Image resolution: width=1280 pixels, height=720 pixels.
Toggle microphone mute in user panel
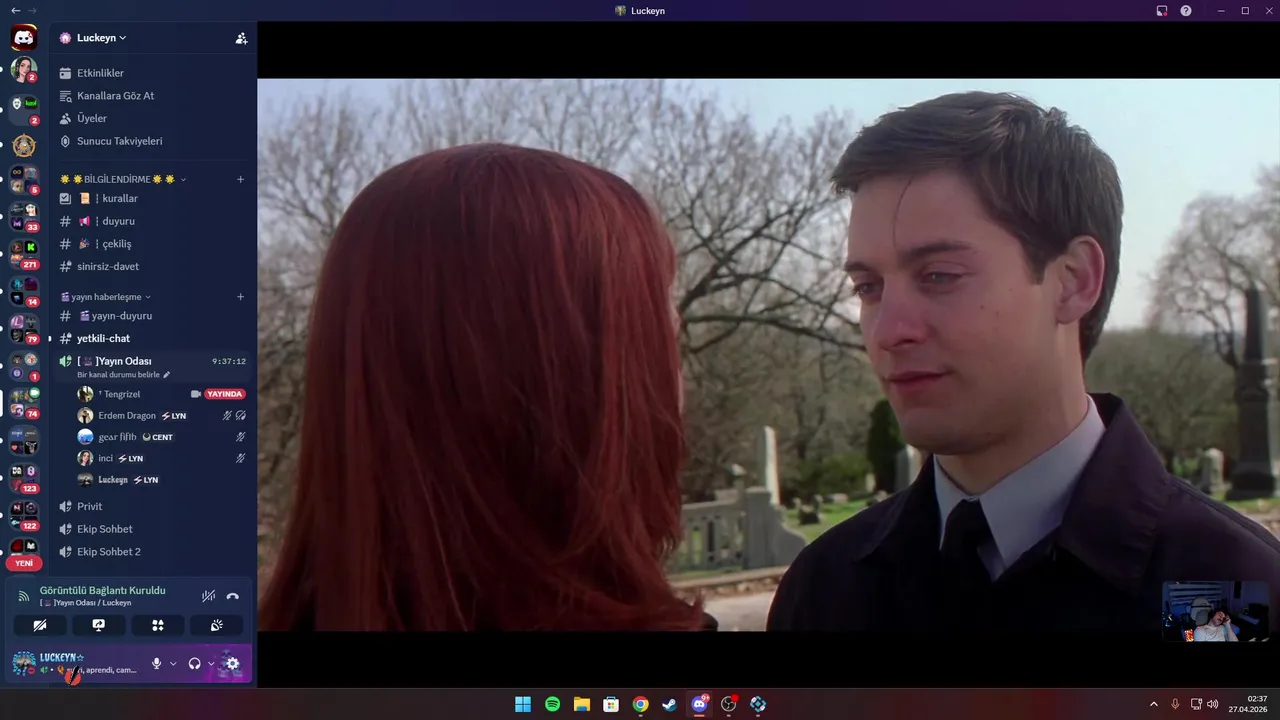click(x=157, y=663)
